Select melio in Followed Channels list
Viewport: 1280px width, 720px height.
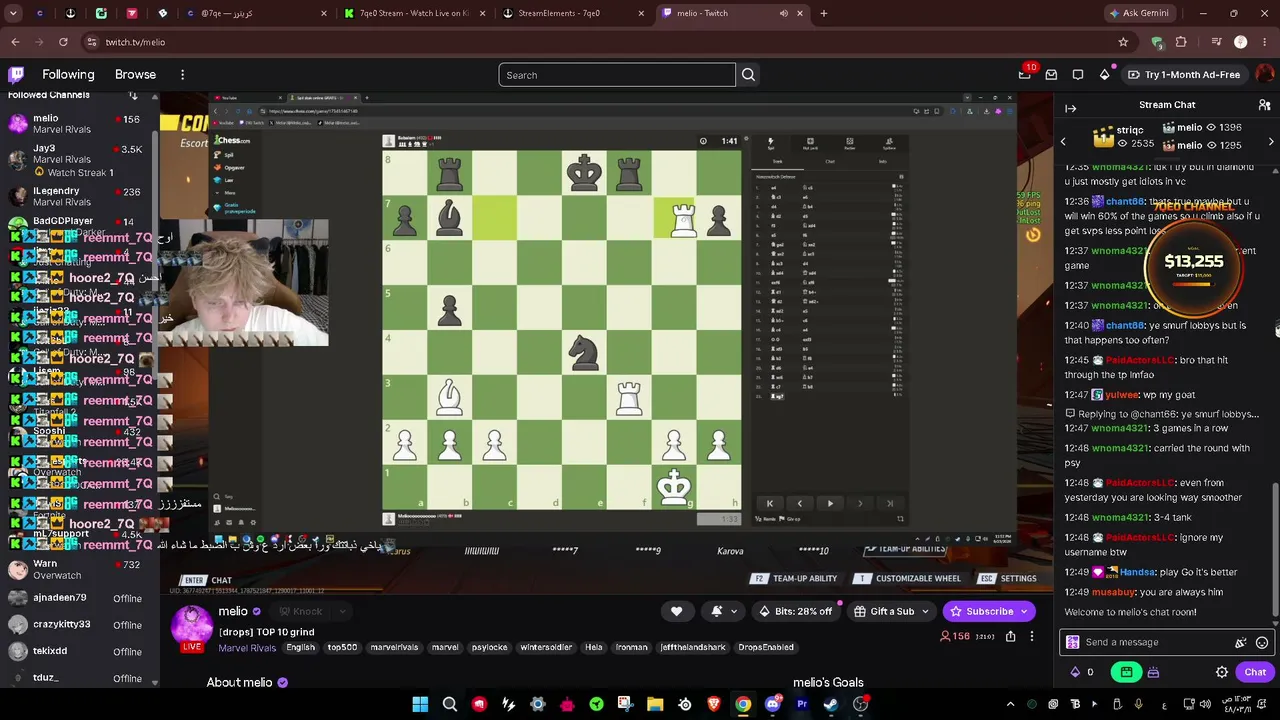(78, 124)
